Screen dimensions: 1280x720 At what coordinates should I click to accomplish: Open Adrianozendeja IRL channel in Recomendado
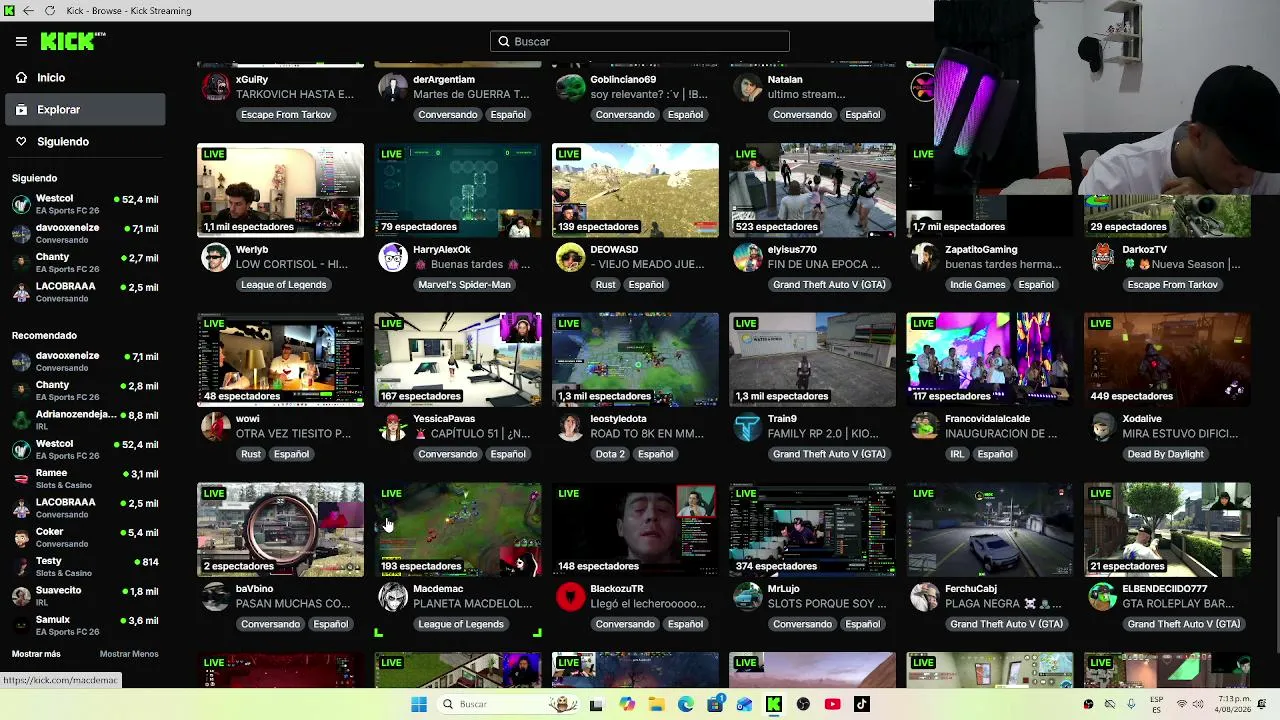coord(85,420)
